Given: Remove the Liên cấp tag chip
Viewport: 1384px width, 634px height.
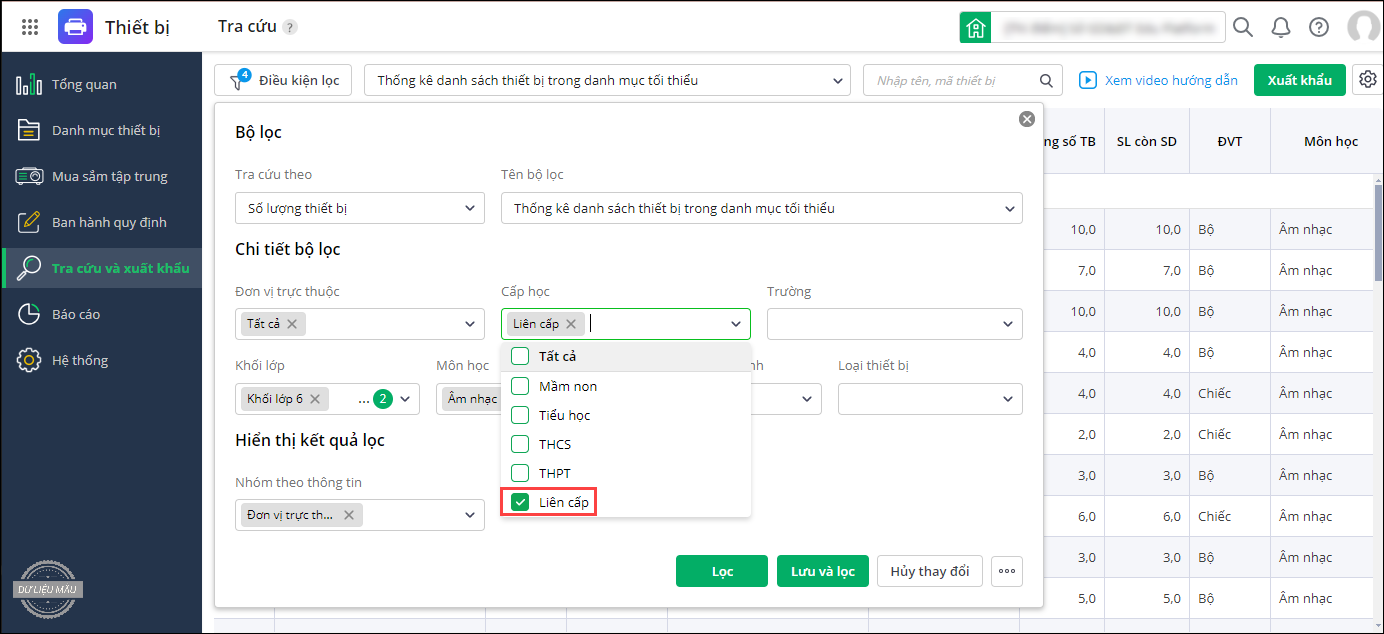Looking at the screenshot, I should pyautogui.click(x=571, y=324).
